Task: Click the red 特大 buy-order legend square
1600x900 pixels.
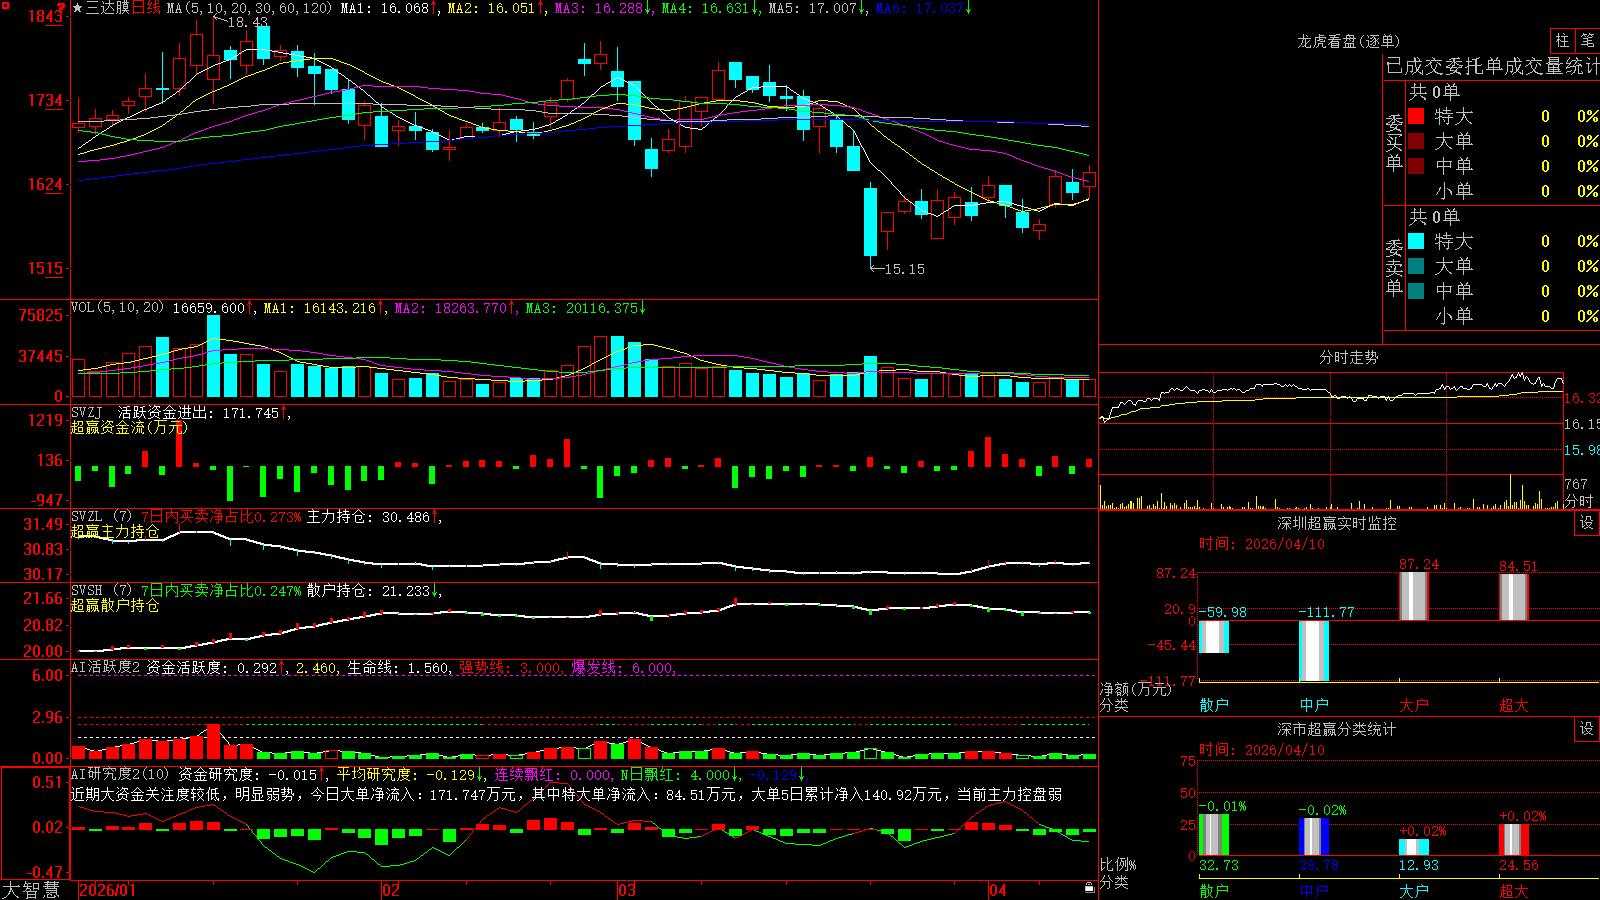Action: (1416, 116)
